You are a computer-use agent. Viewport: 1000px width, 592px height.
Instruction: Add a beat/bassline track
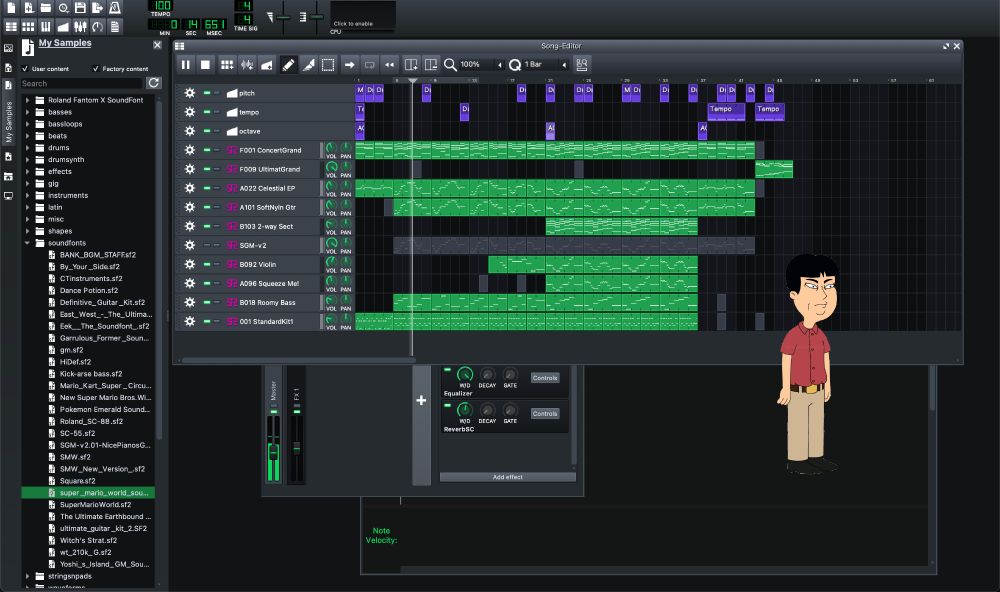227,64
